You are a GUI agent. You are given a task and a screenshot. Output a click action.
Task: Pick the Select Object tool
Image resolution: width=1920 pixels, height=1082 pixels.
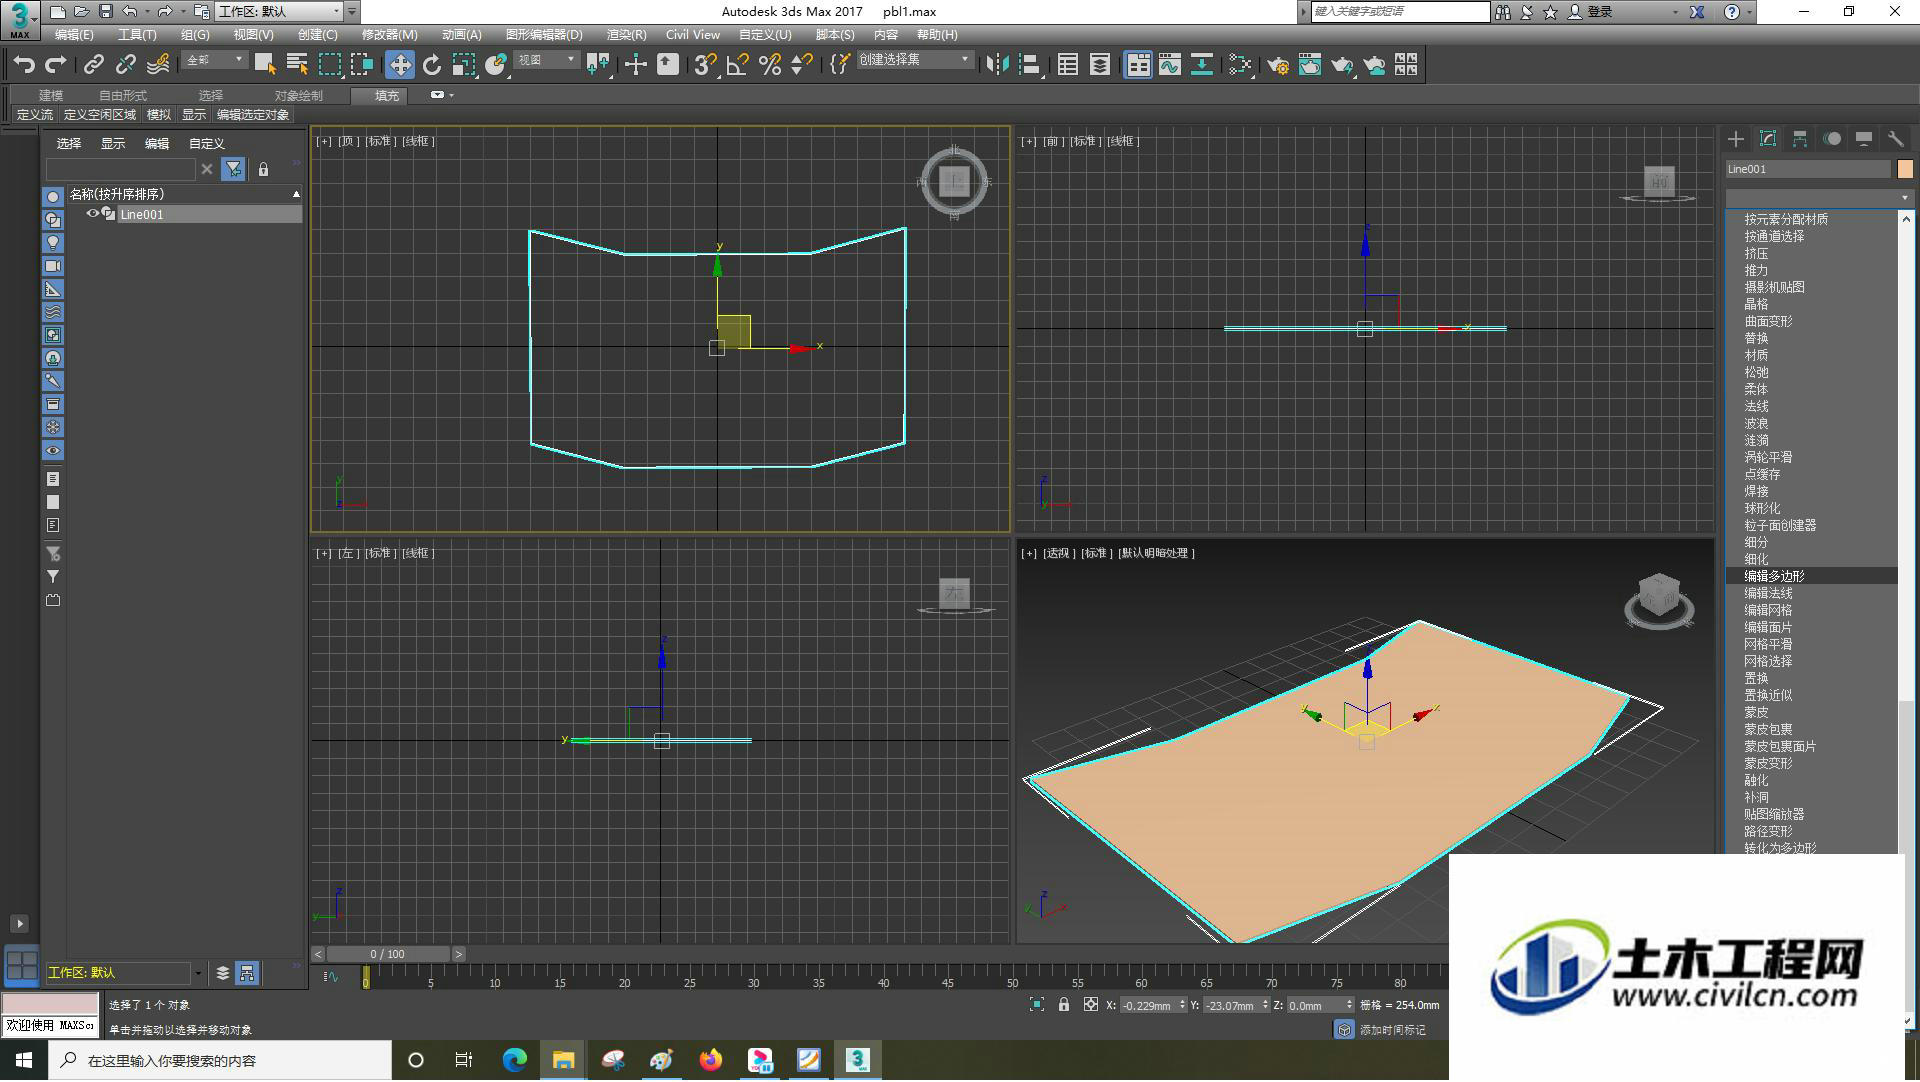click(265, 65)
